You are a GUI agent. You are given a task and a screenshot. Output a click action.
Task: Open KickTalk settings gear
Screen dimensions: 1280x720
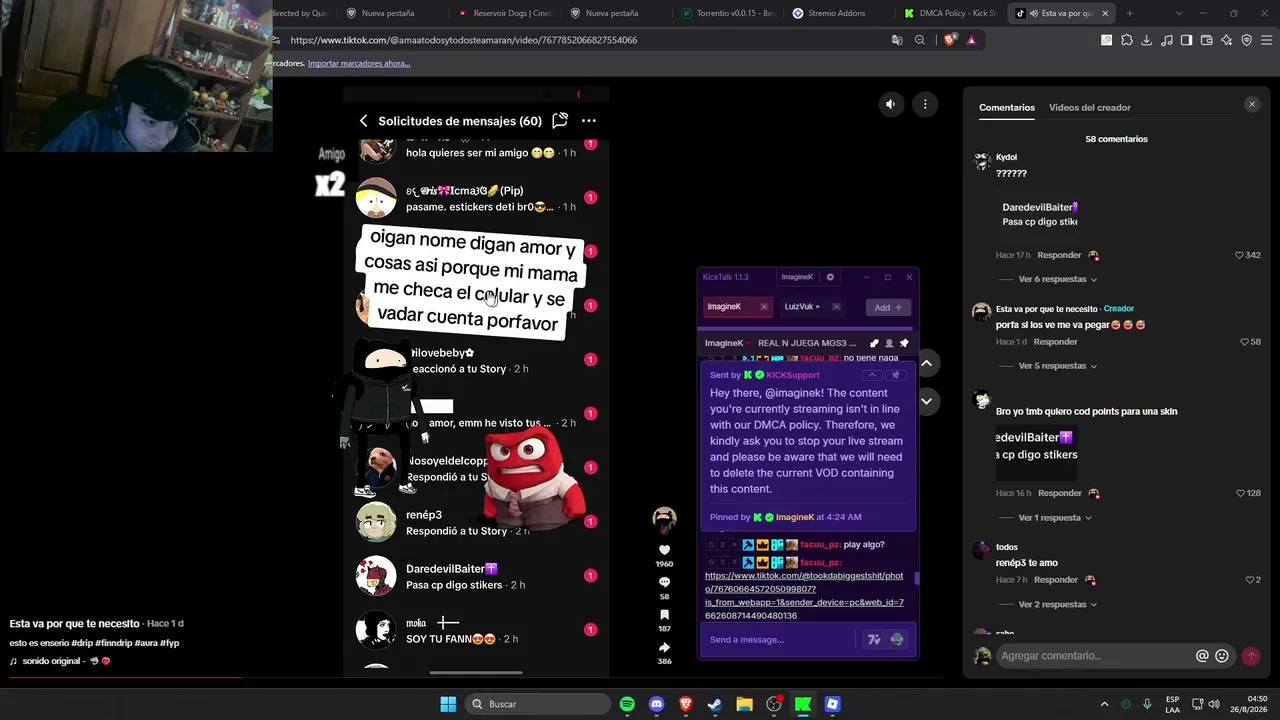click(x=830, y=277)
